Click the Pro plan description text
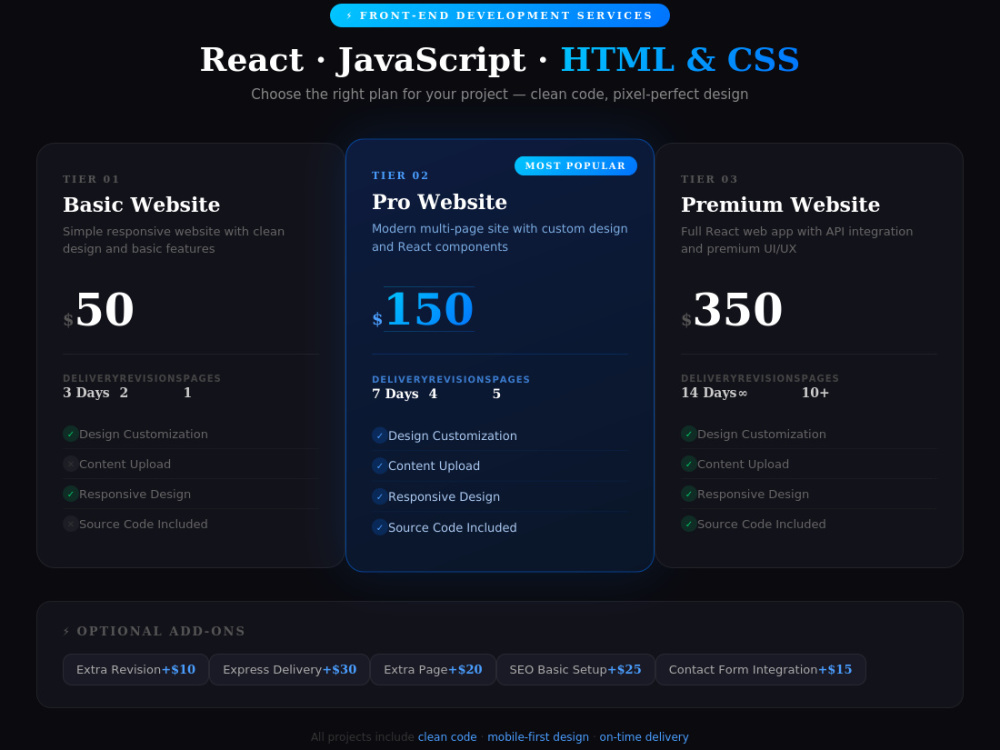 coord(499,237)
